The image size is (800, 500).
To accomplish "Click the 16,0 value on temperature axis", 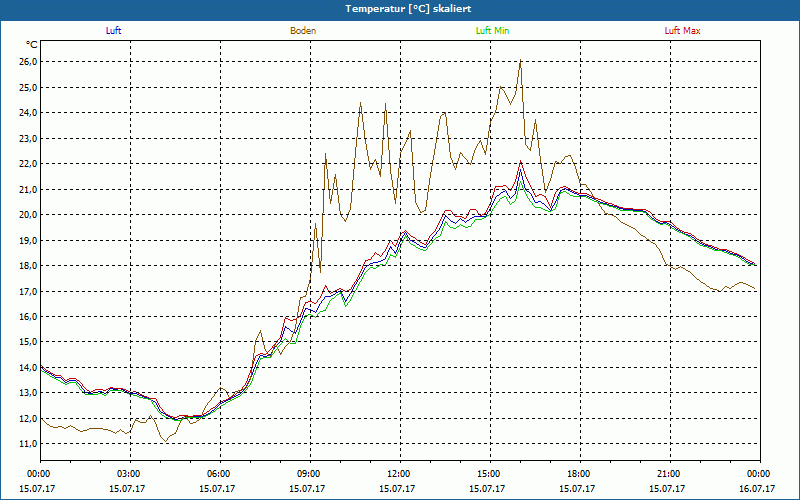I will pyautogui.click(x=28, y=317).
